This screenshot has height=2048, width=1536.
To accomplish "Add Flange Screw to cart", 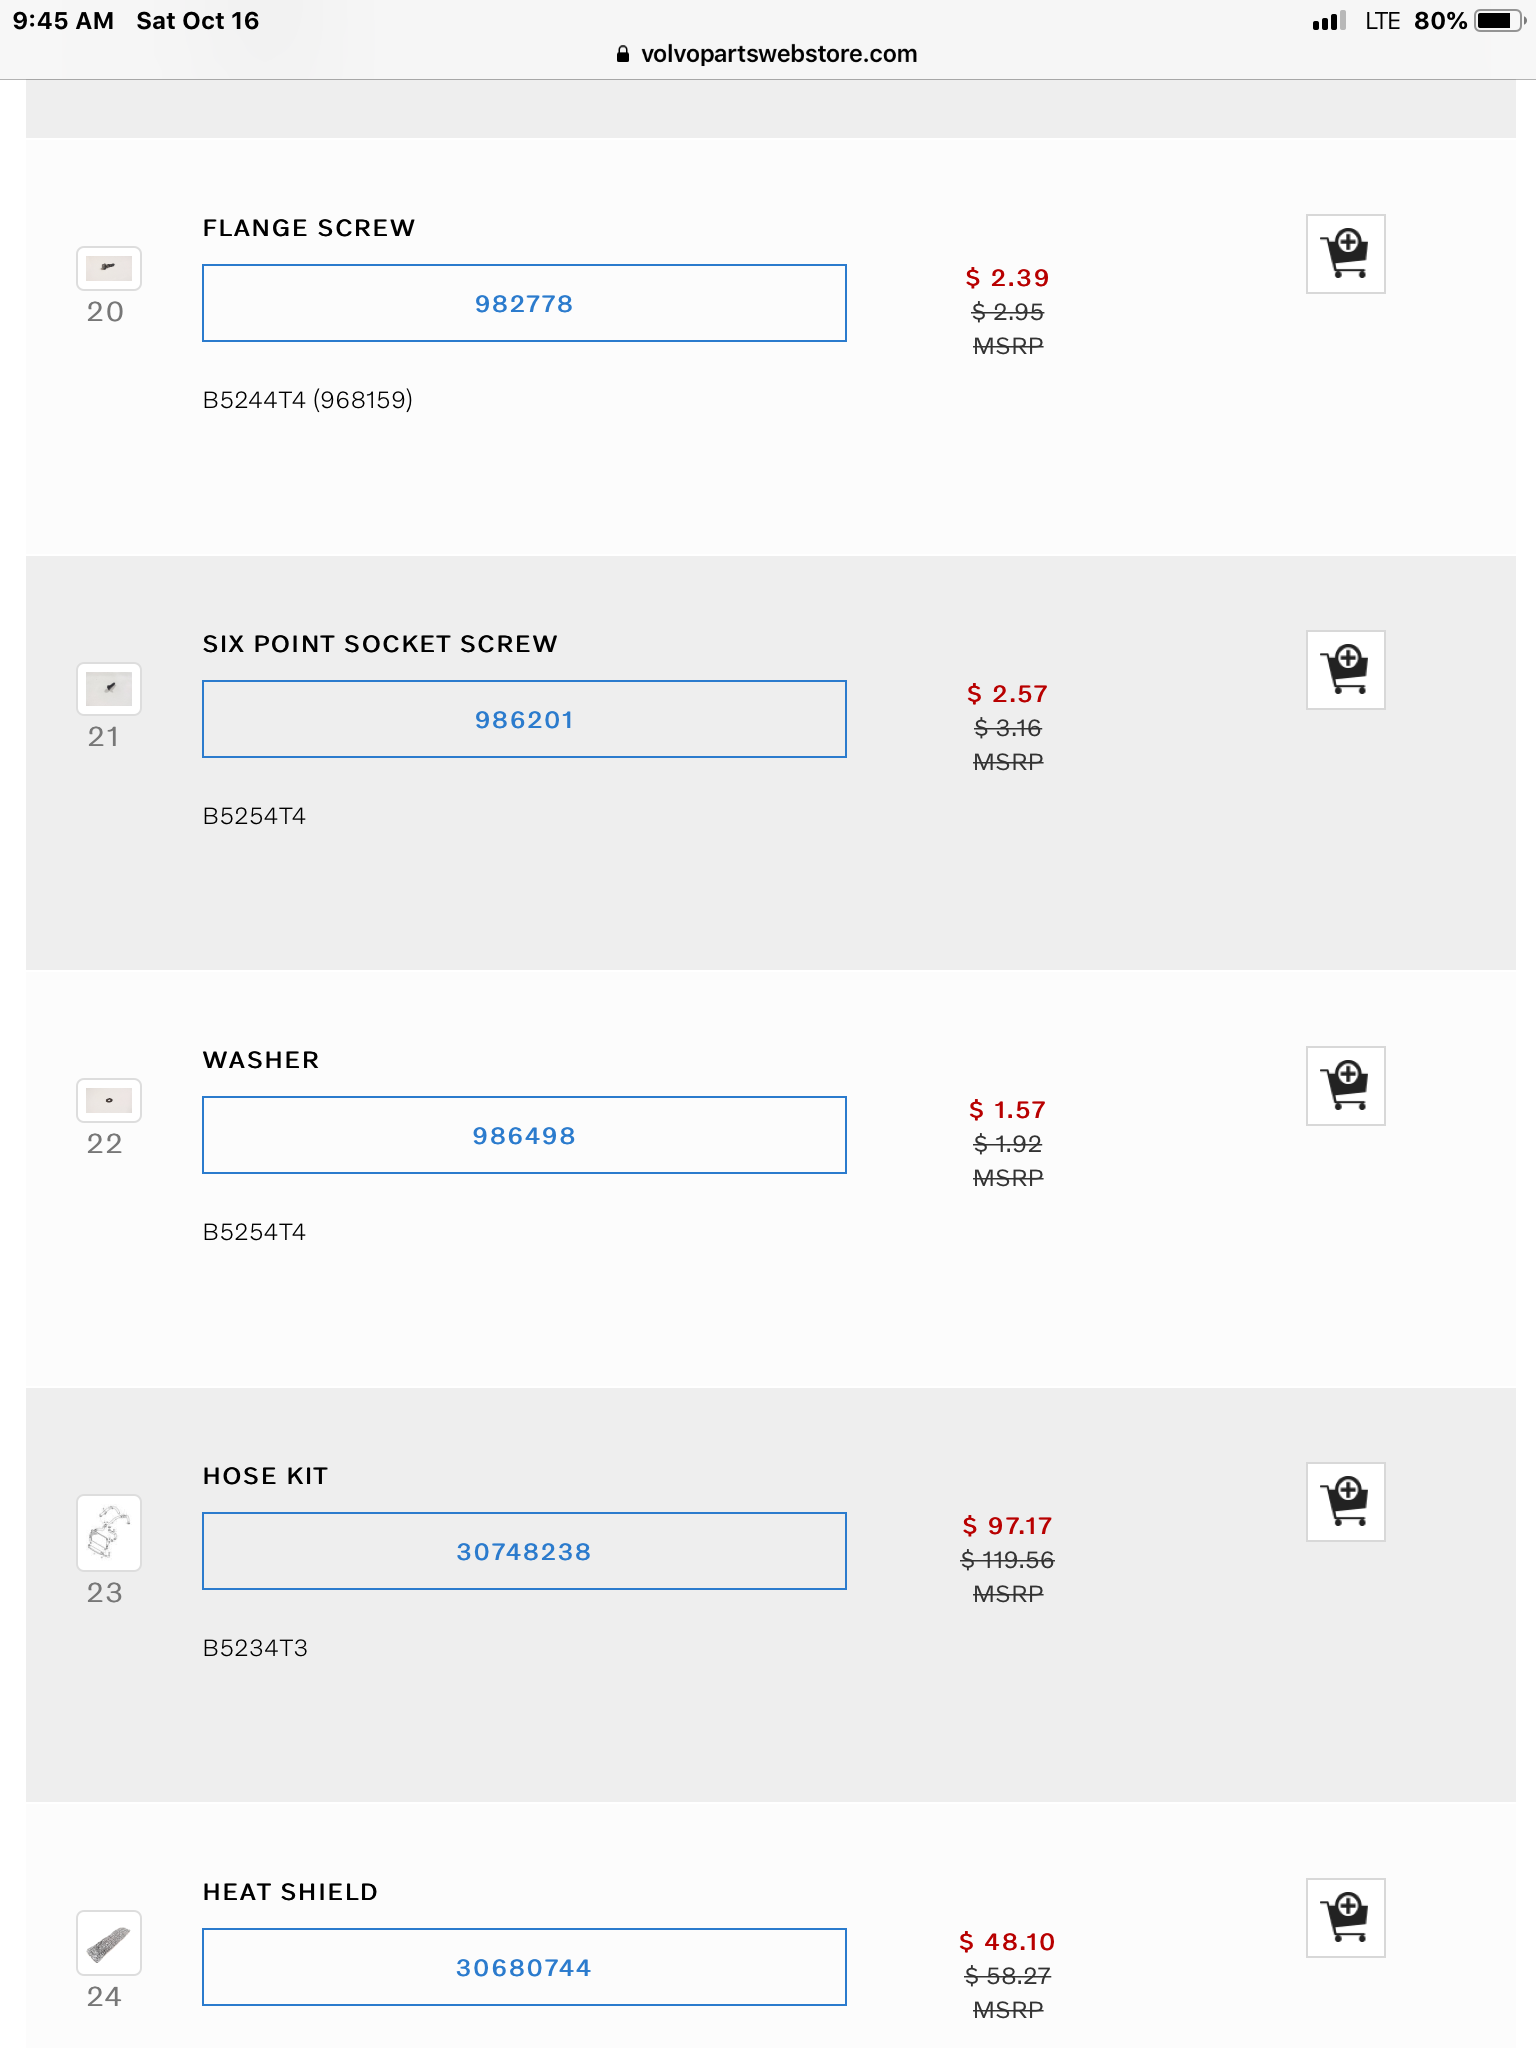I will 1345,254.
